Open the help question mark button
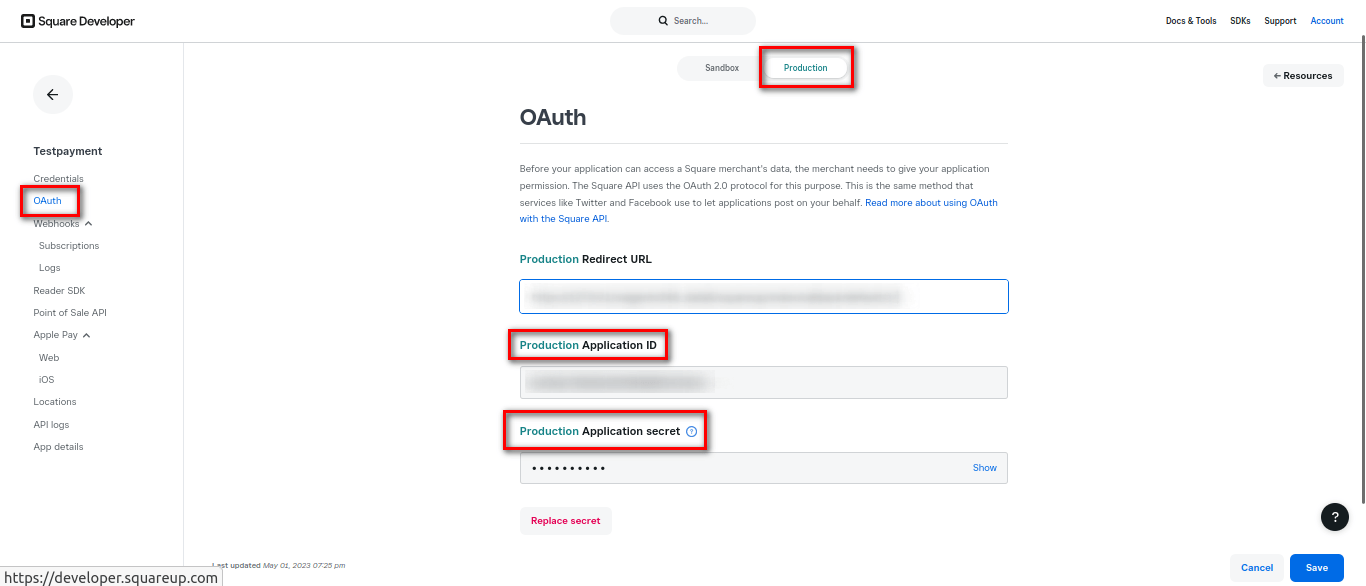The image size is (1366, 586). (1334, 517)
